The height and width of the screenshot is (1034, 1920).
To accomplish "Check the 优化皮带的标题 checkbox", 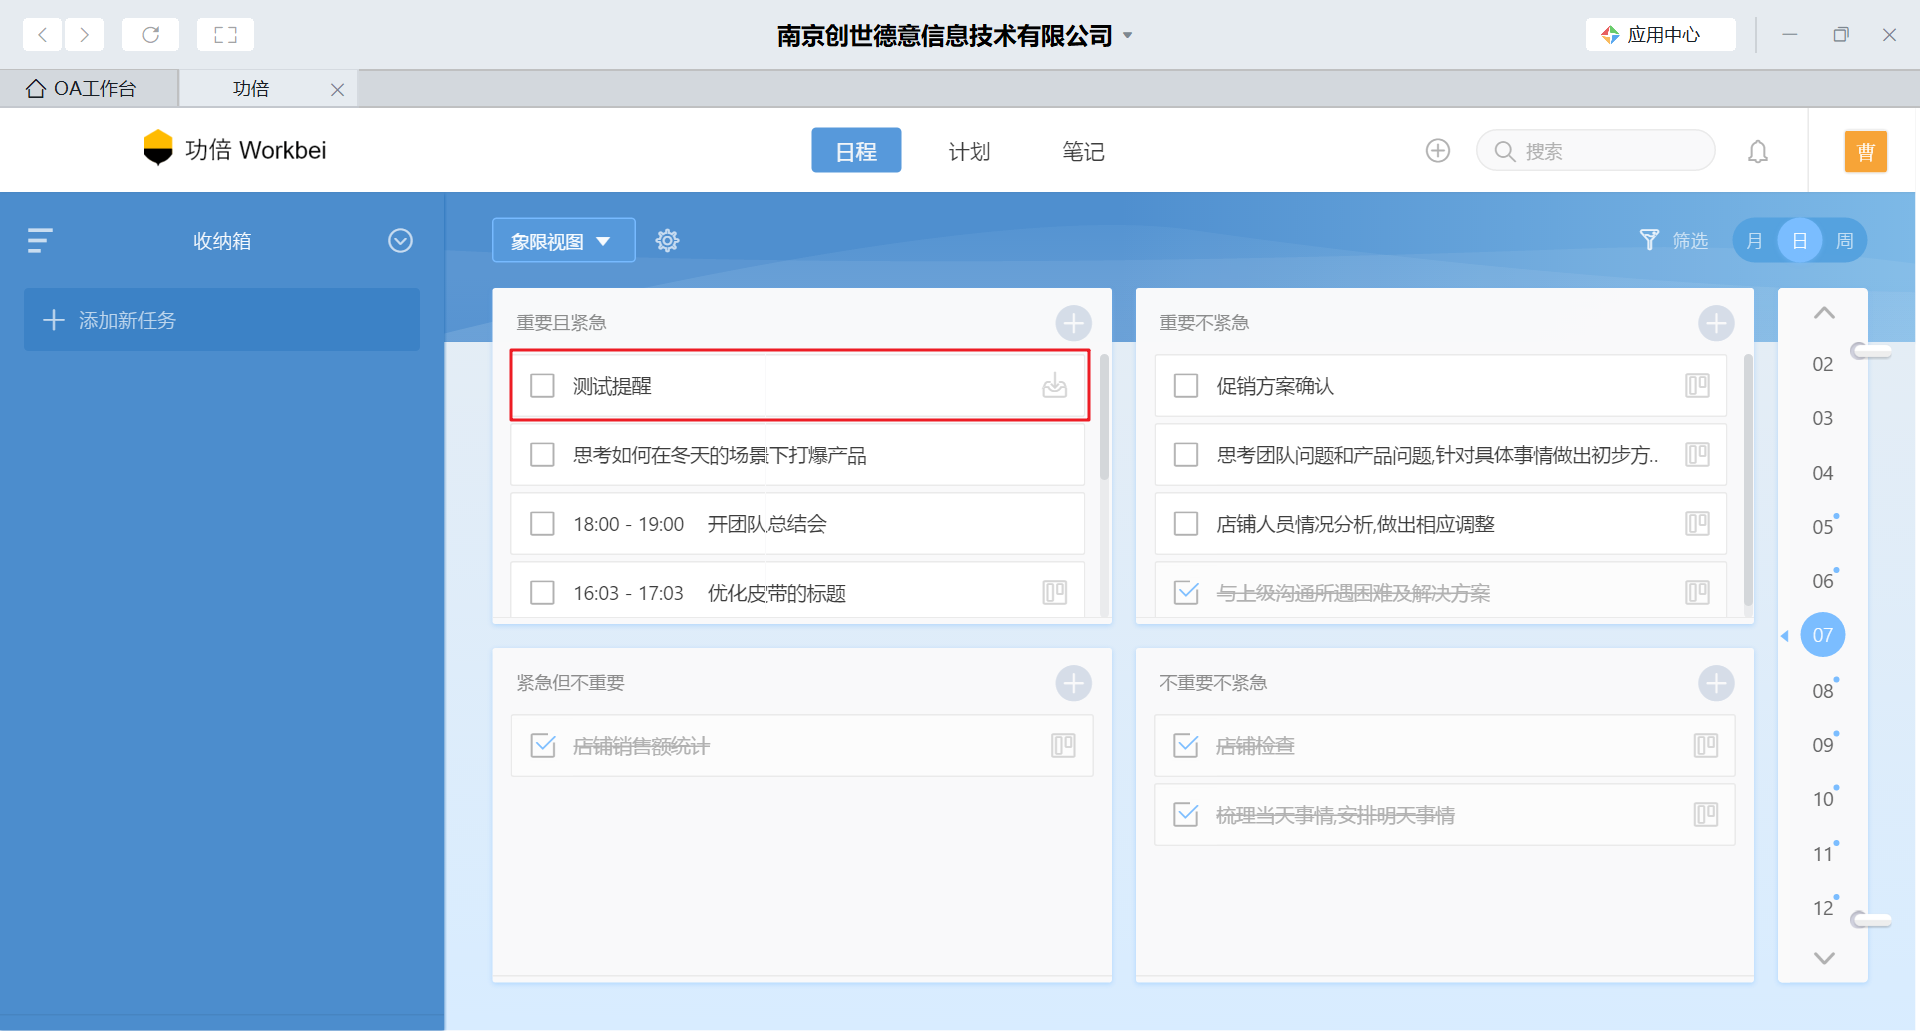I will coord(542,593).
